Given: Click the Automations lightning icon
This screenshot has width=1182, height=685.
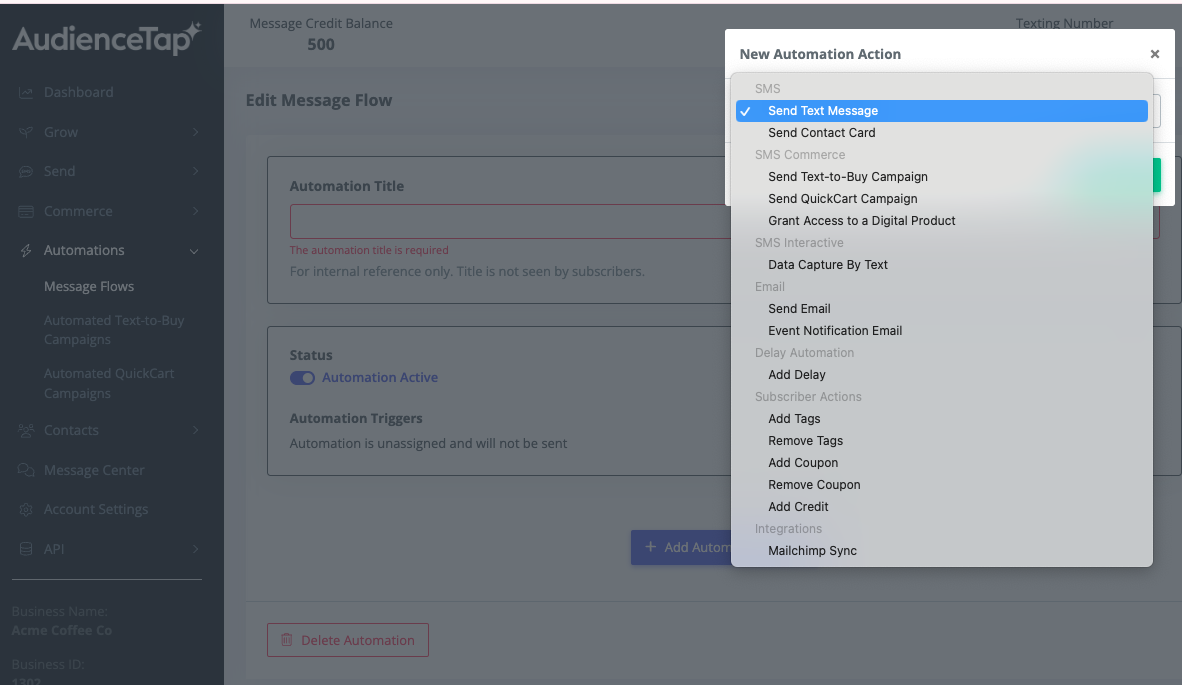Looking at the screenshot, I should click(x=27, y=250).
